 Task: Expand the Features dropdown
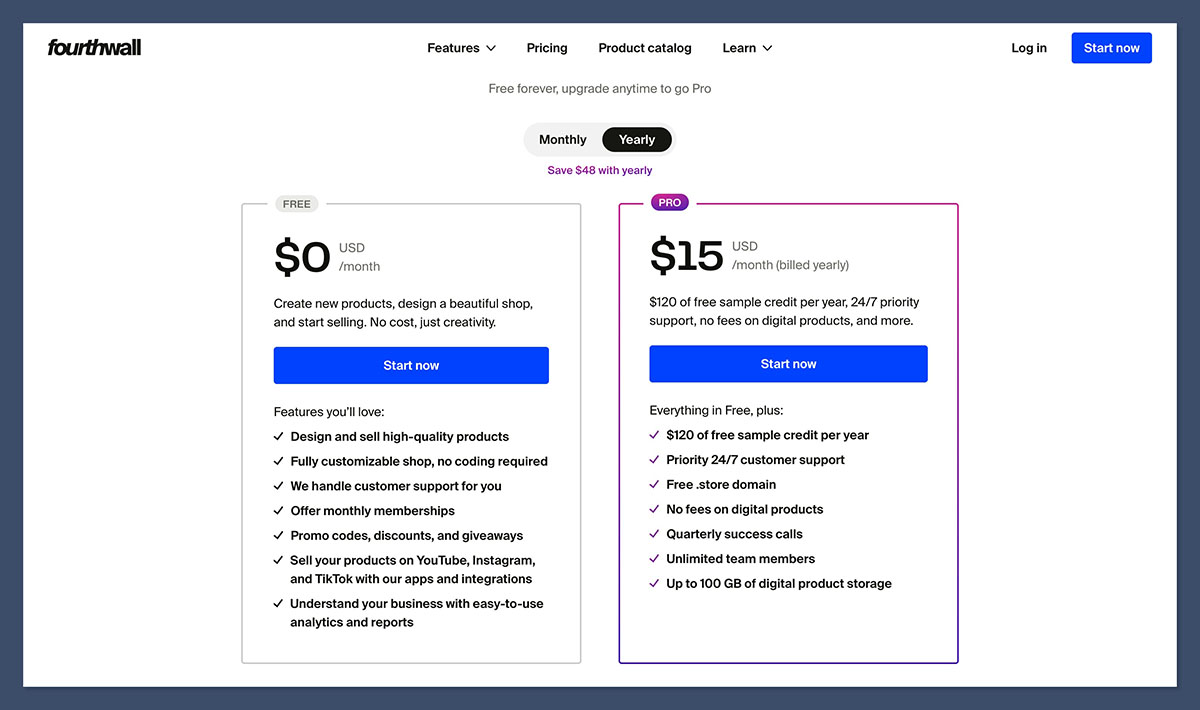pyautogui.click(x=460, y=47)
